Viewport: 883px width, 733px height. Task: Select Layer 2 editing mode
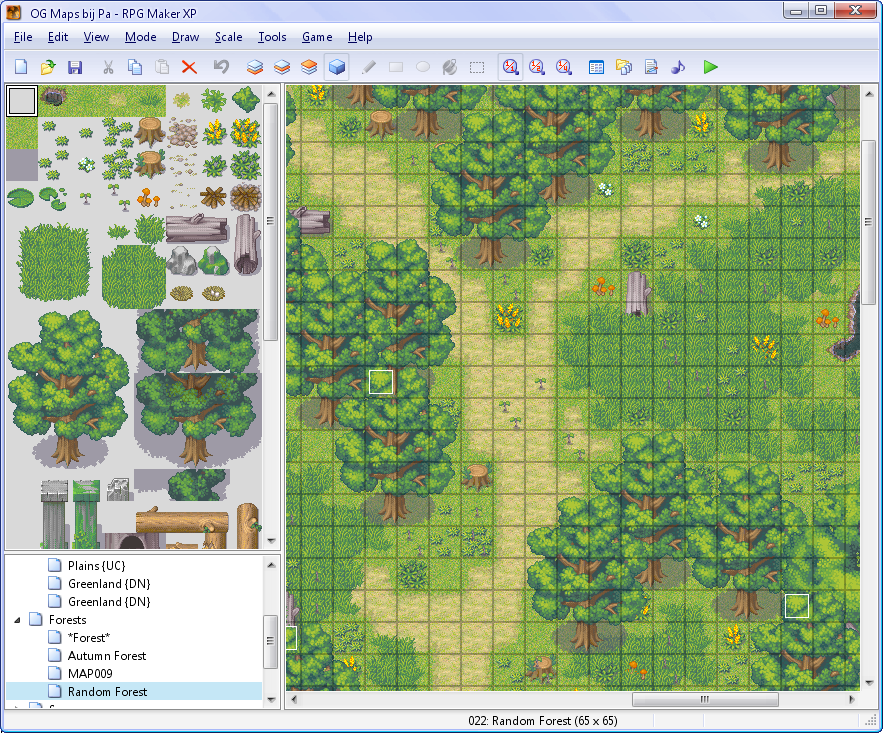[282, 67]
